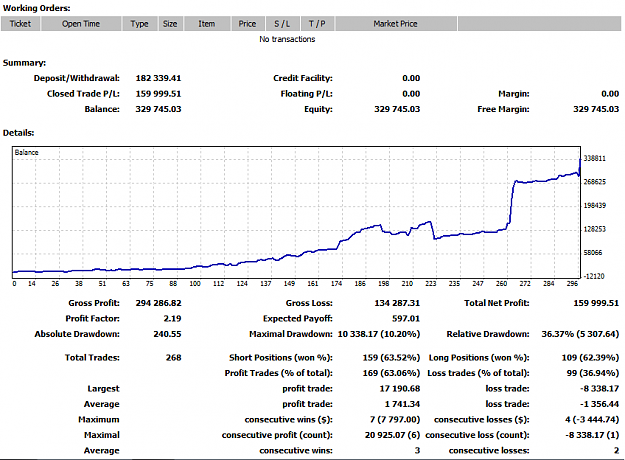The image size is (625, 460).
Task: Select consecutive losses value 4 (-3 444.74)
Action: coord(592,420)
